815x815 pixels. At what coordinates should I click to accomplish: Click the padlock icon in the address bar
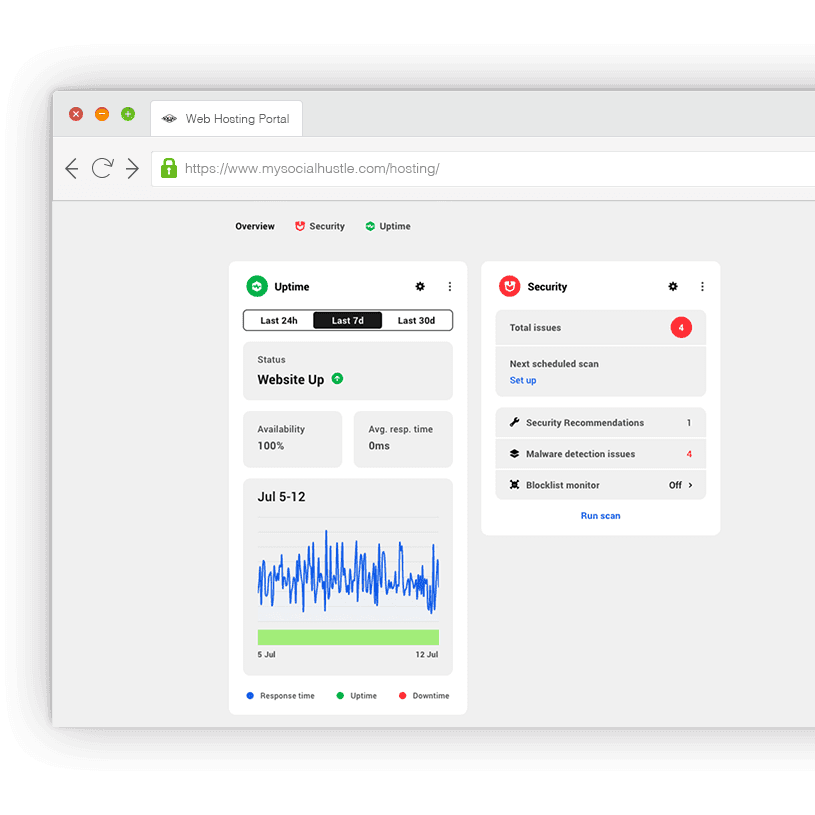[168, 168]
